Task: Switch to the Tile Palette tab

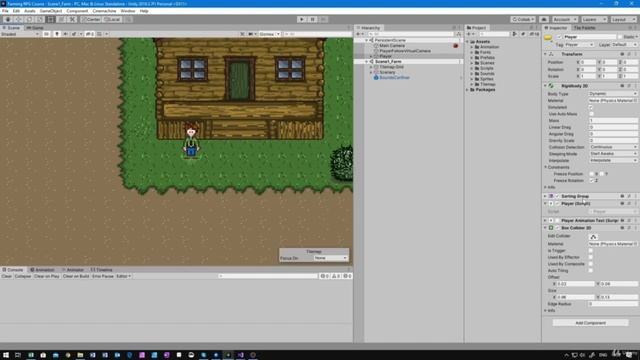Action: (584, 28)
